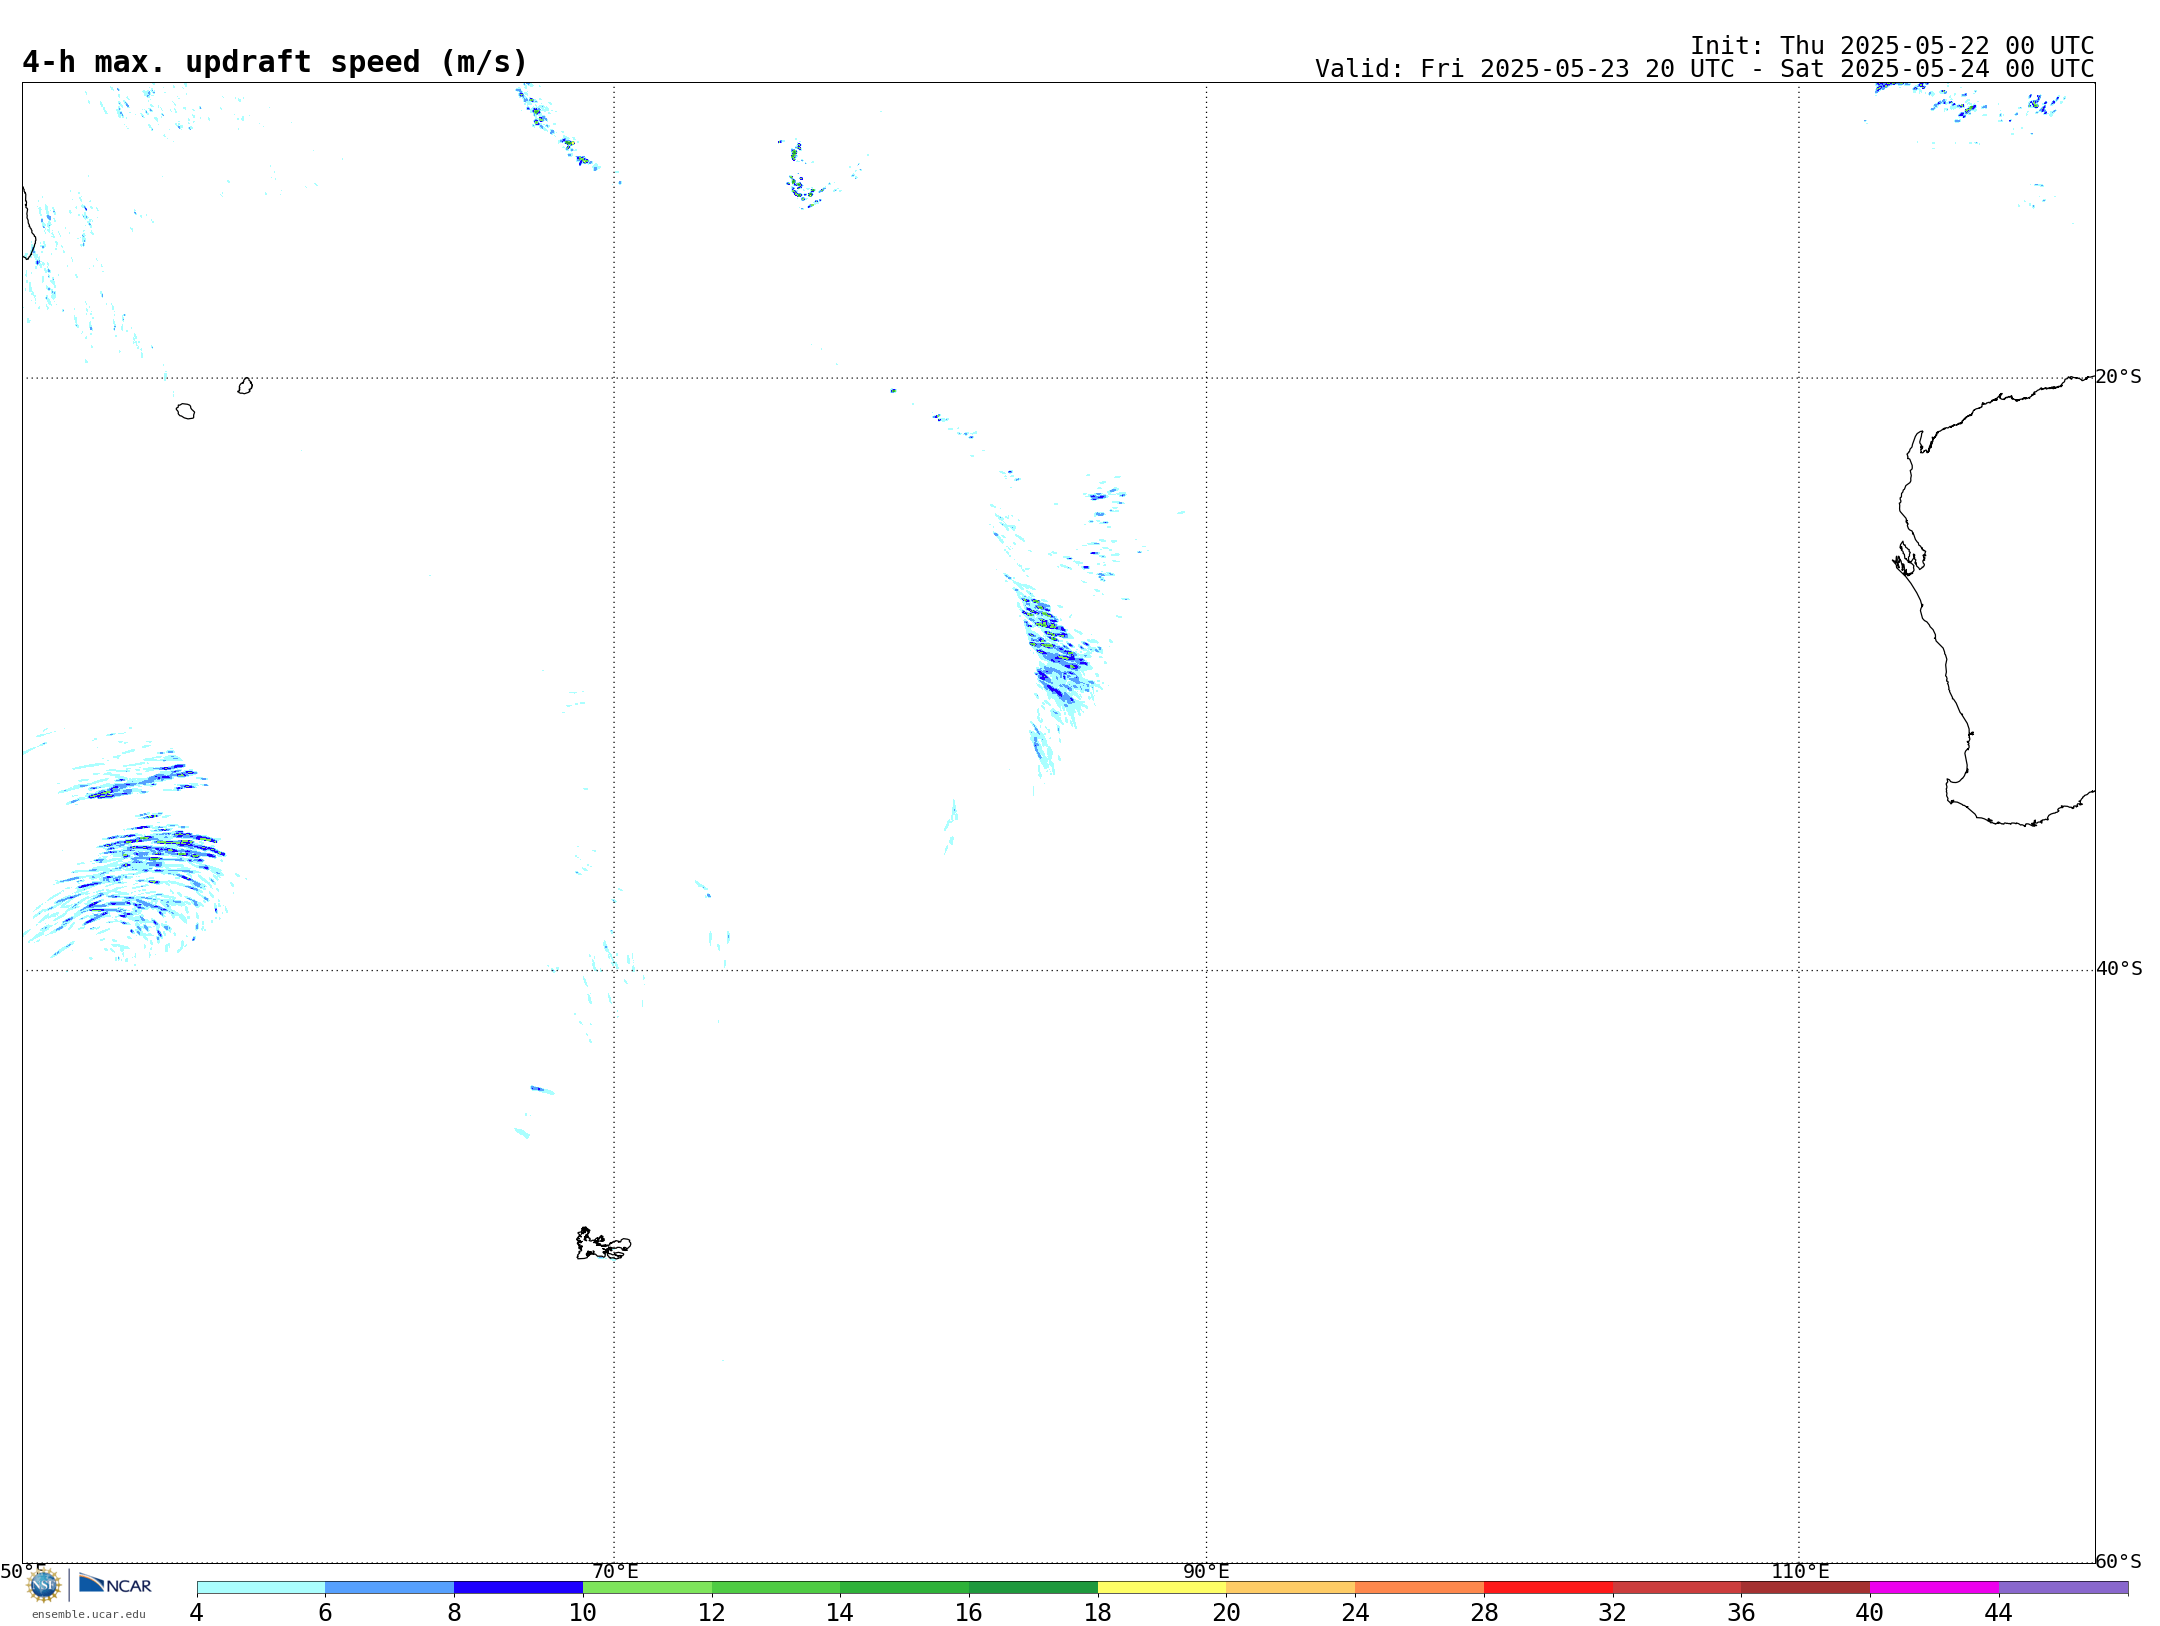Pick the orange 24–28 colorbar swatch
Image resolution: width=2160 pixels, height=1626 pixels.
point(1420,1587)
